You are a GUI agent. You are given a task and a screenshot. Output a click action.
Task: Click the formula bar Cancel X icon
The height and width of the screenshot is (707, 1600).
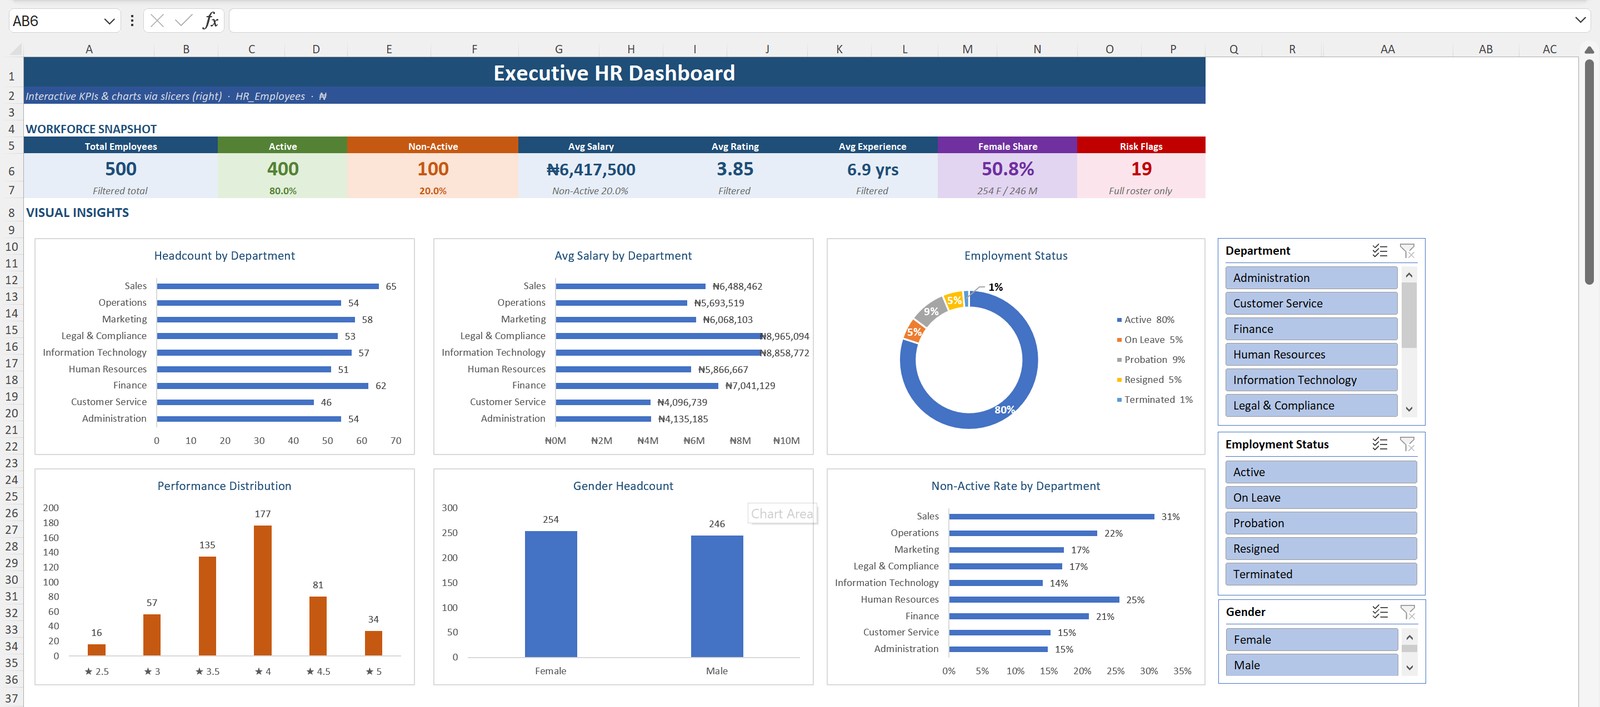(157, 20)
